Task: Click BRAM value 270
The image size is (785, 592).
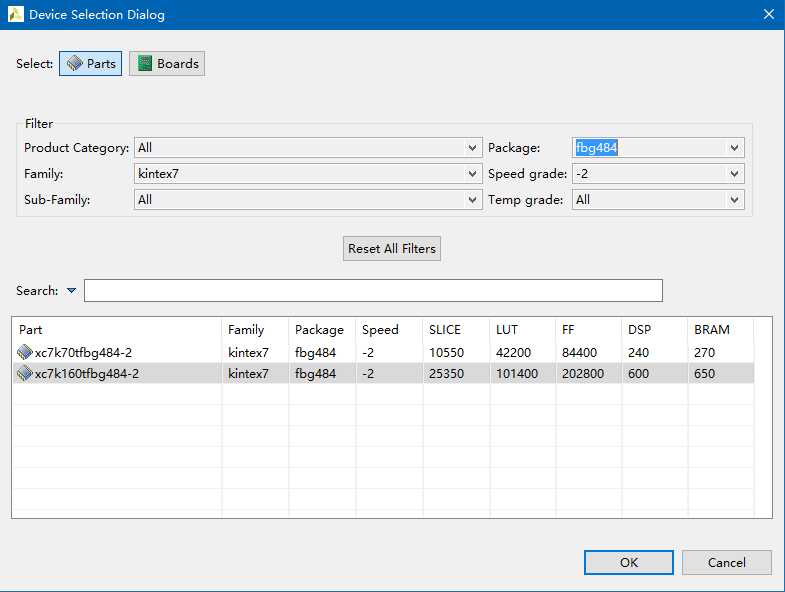Action: click(x=704, y=353)
